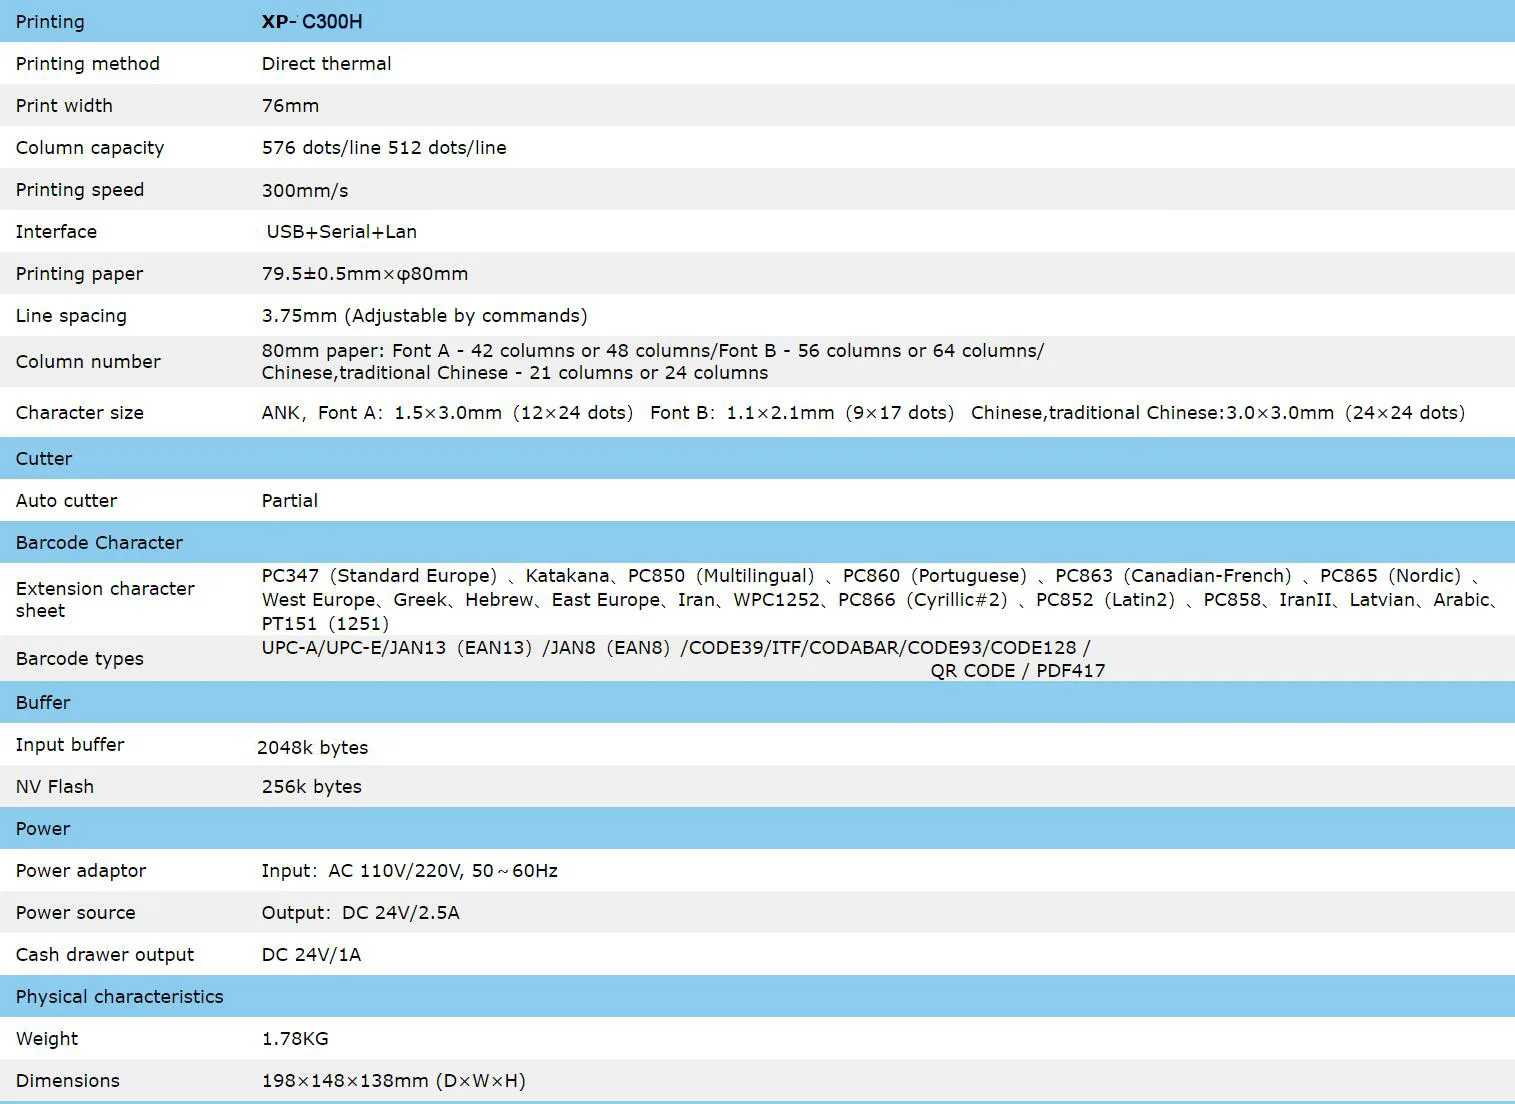The height and width of the screenshot is (1104, 1515).
Task: Click the 'Input buffer' label
Action: pos(70,745)
